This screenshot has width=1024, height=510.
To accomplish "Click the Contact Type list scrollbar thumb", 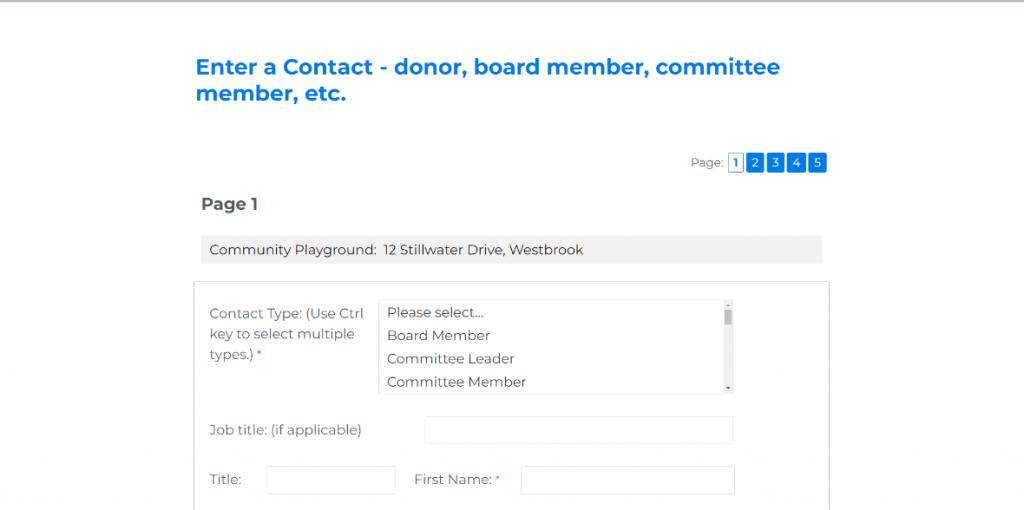I will [728, 317].
